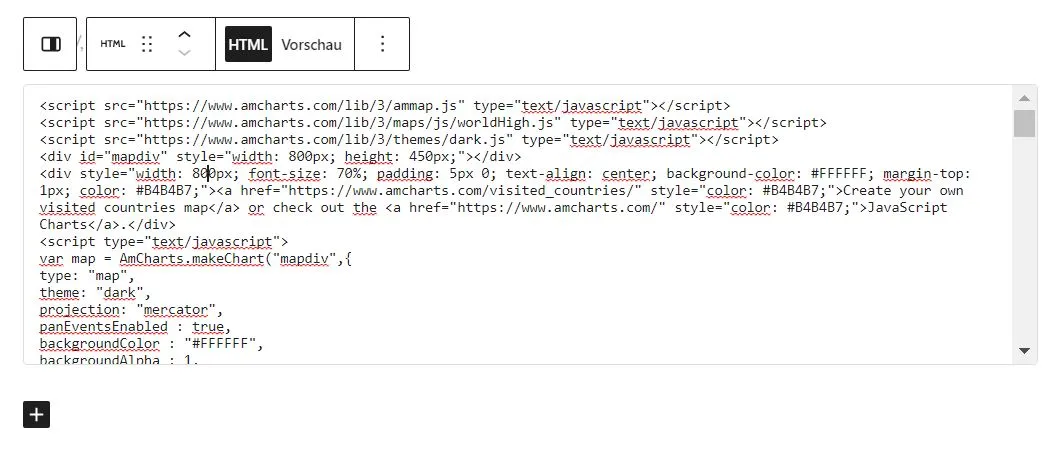
Task: Grab the block drag handle icon
Action: (147, 44)
